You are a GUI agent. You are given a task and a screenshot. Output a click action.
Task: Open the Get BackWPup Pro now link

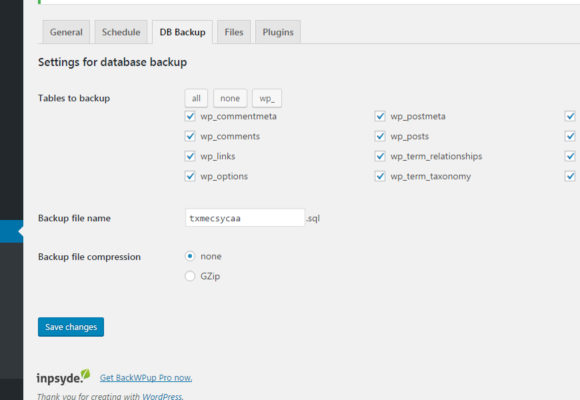click(x=146, y=378)
